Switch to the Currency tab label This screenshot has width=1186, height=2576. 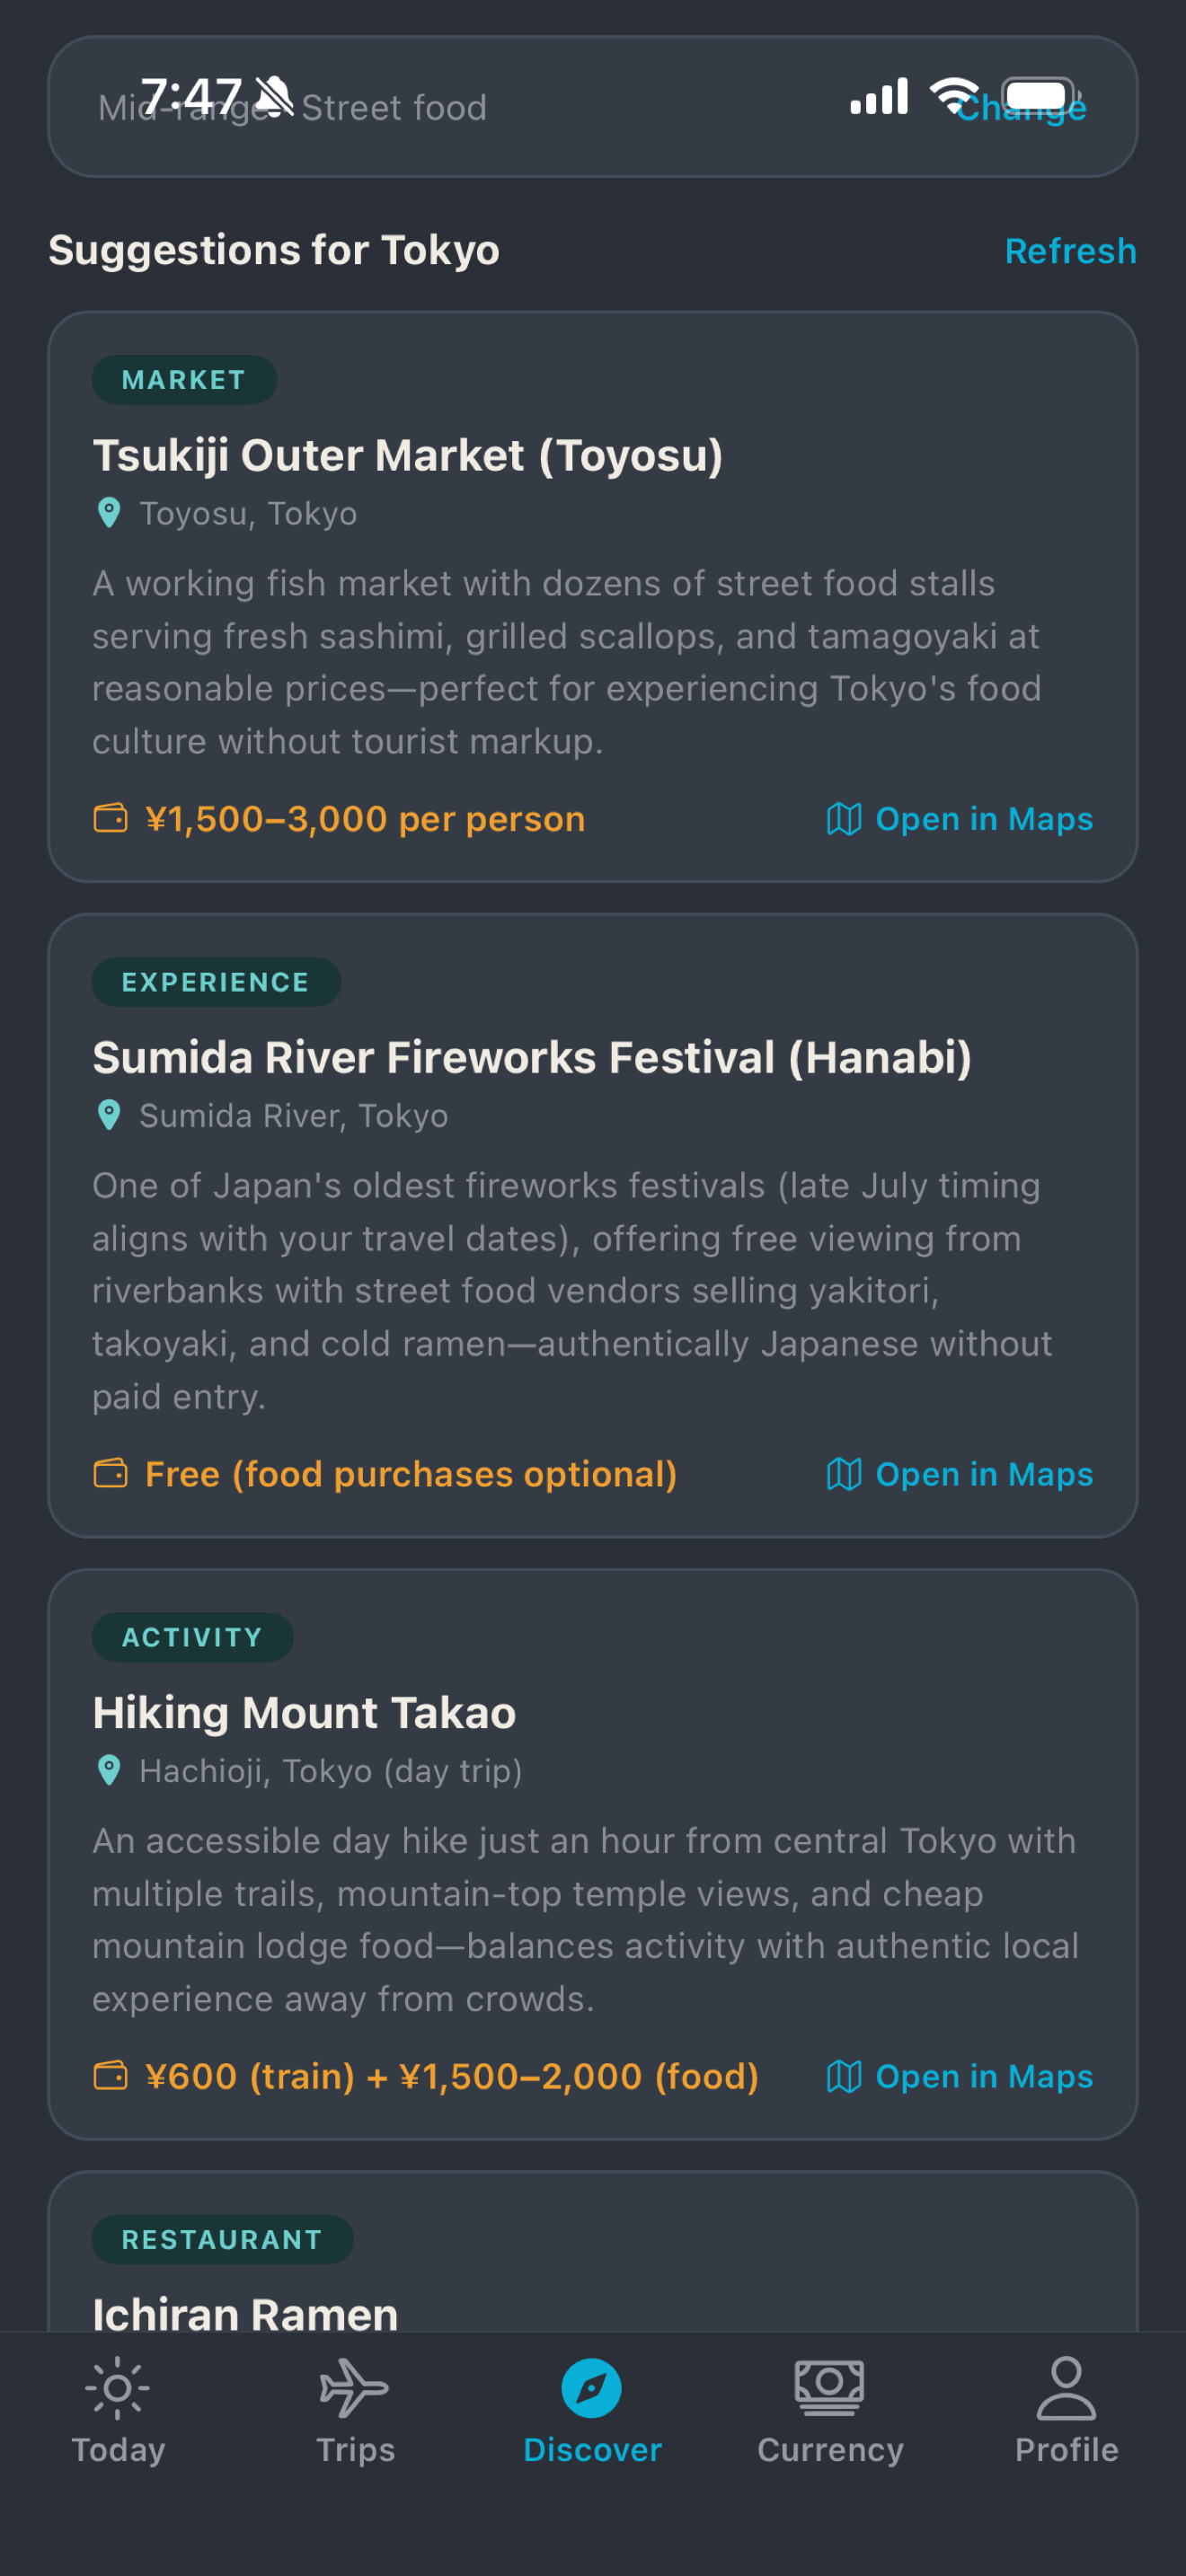[x=829, y=2450]
